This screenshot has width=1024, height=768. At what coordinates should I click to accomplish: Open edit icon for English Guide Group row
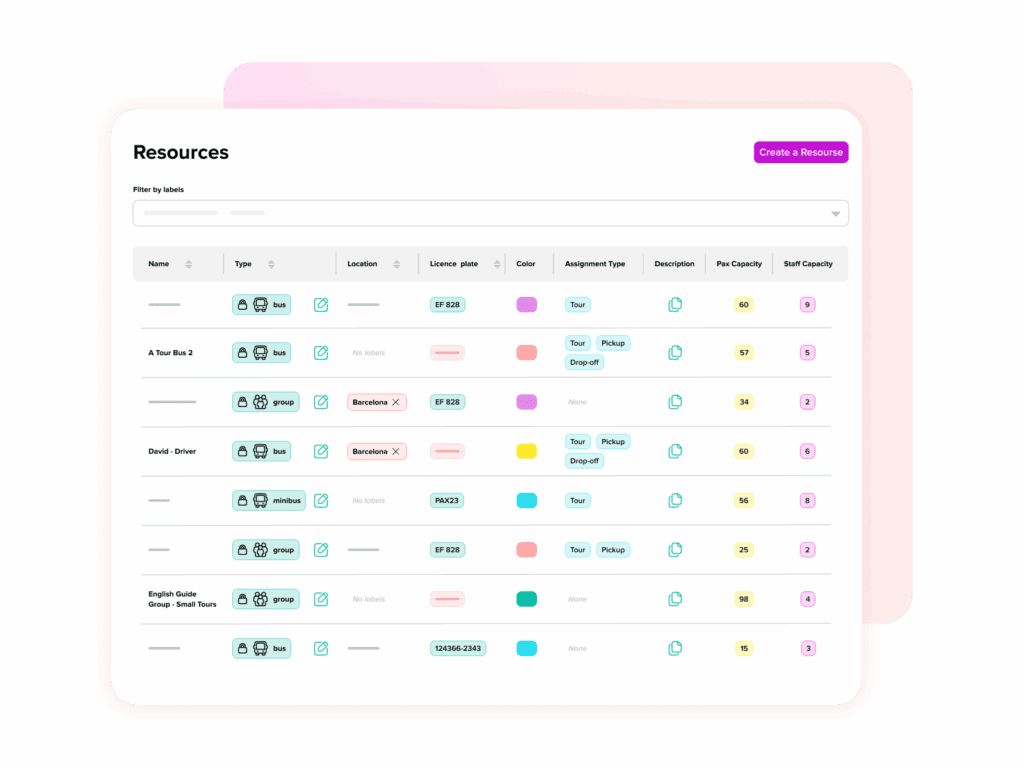[321, 599]
